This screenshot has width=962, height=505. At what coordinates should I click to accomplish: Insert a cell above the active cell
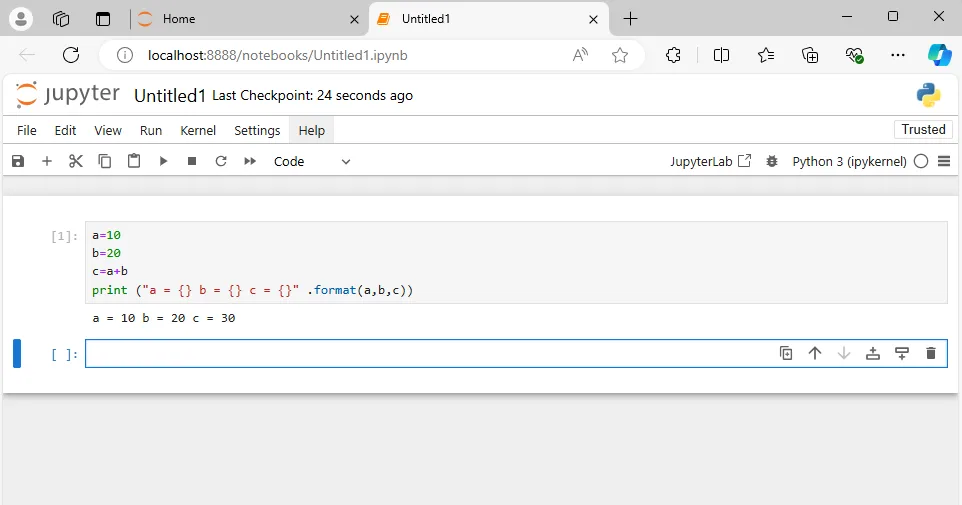pos(872,353)
